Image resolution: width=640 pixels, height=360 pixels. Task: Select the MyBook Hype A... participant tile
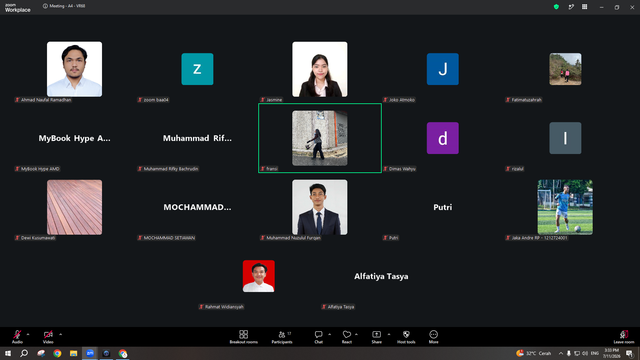[74, 138]
